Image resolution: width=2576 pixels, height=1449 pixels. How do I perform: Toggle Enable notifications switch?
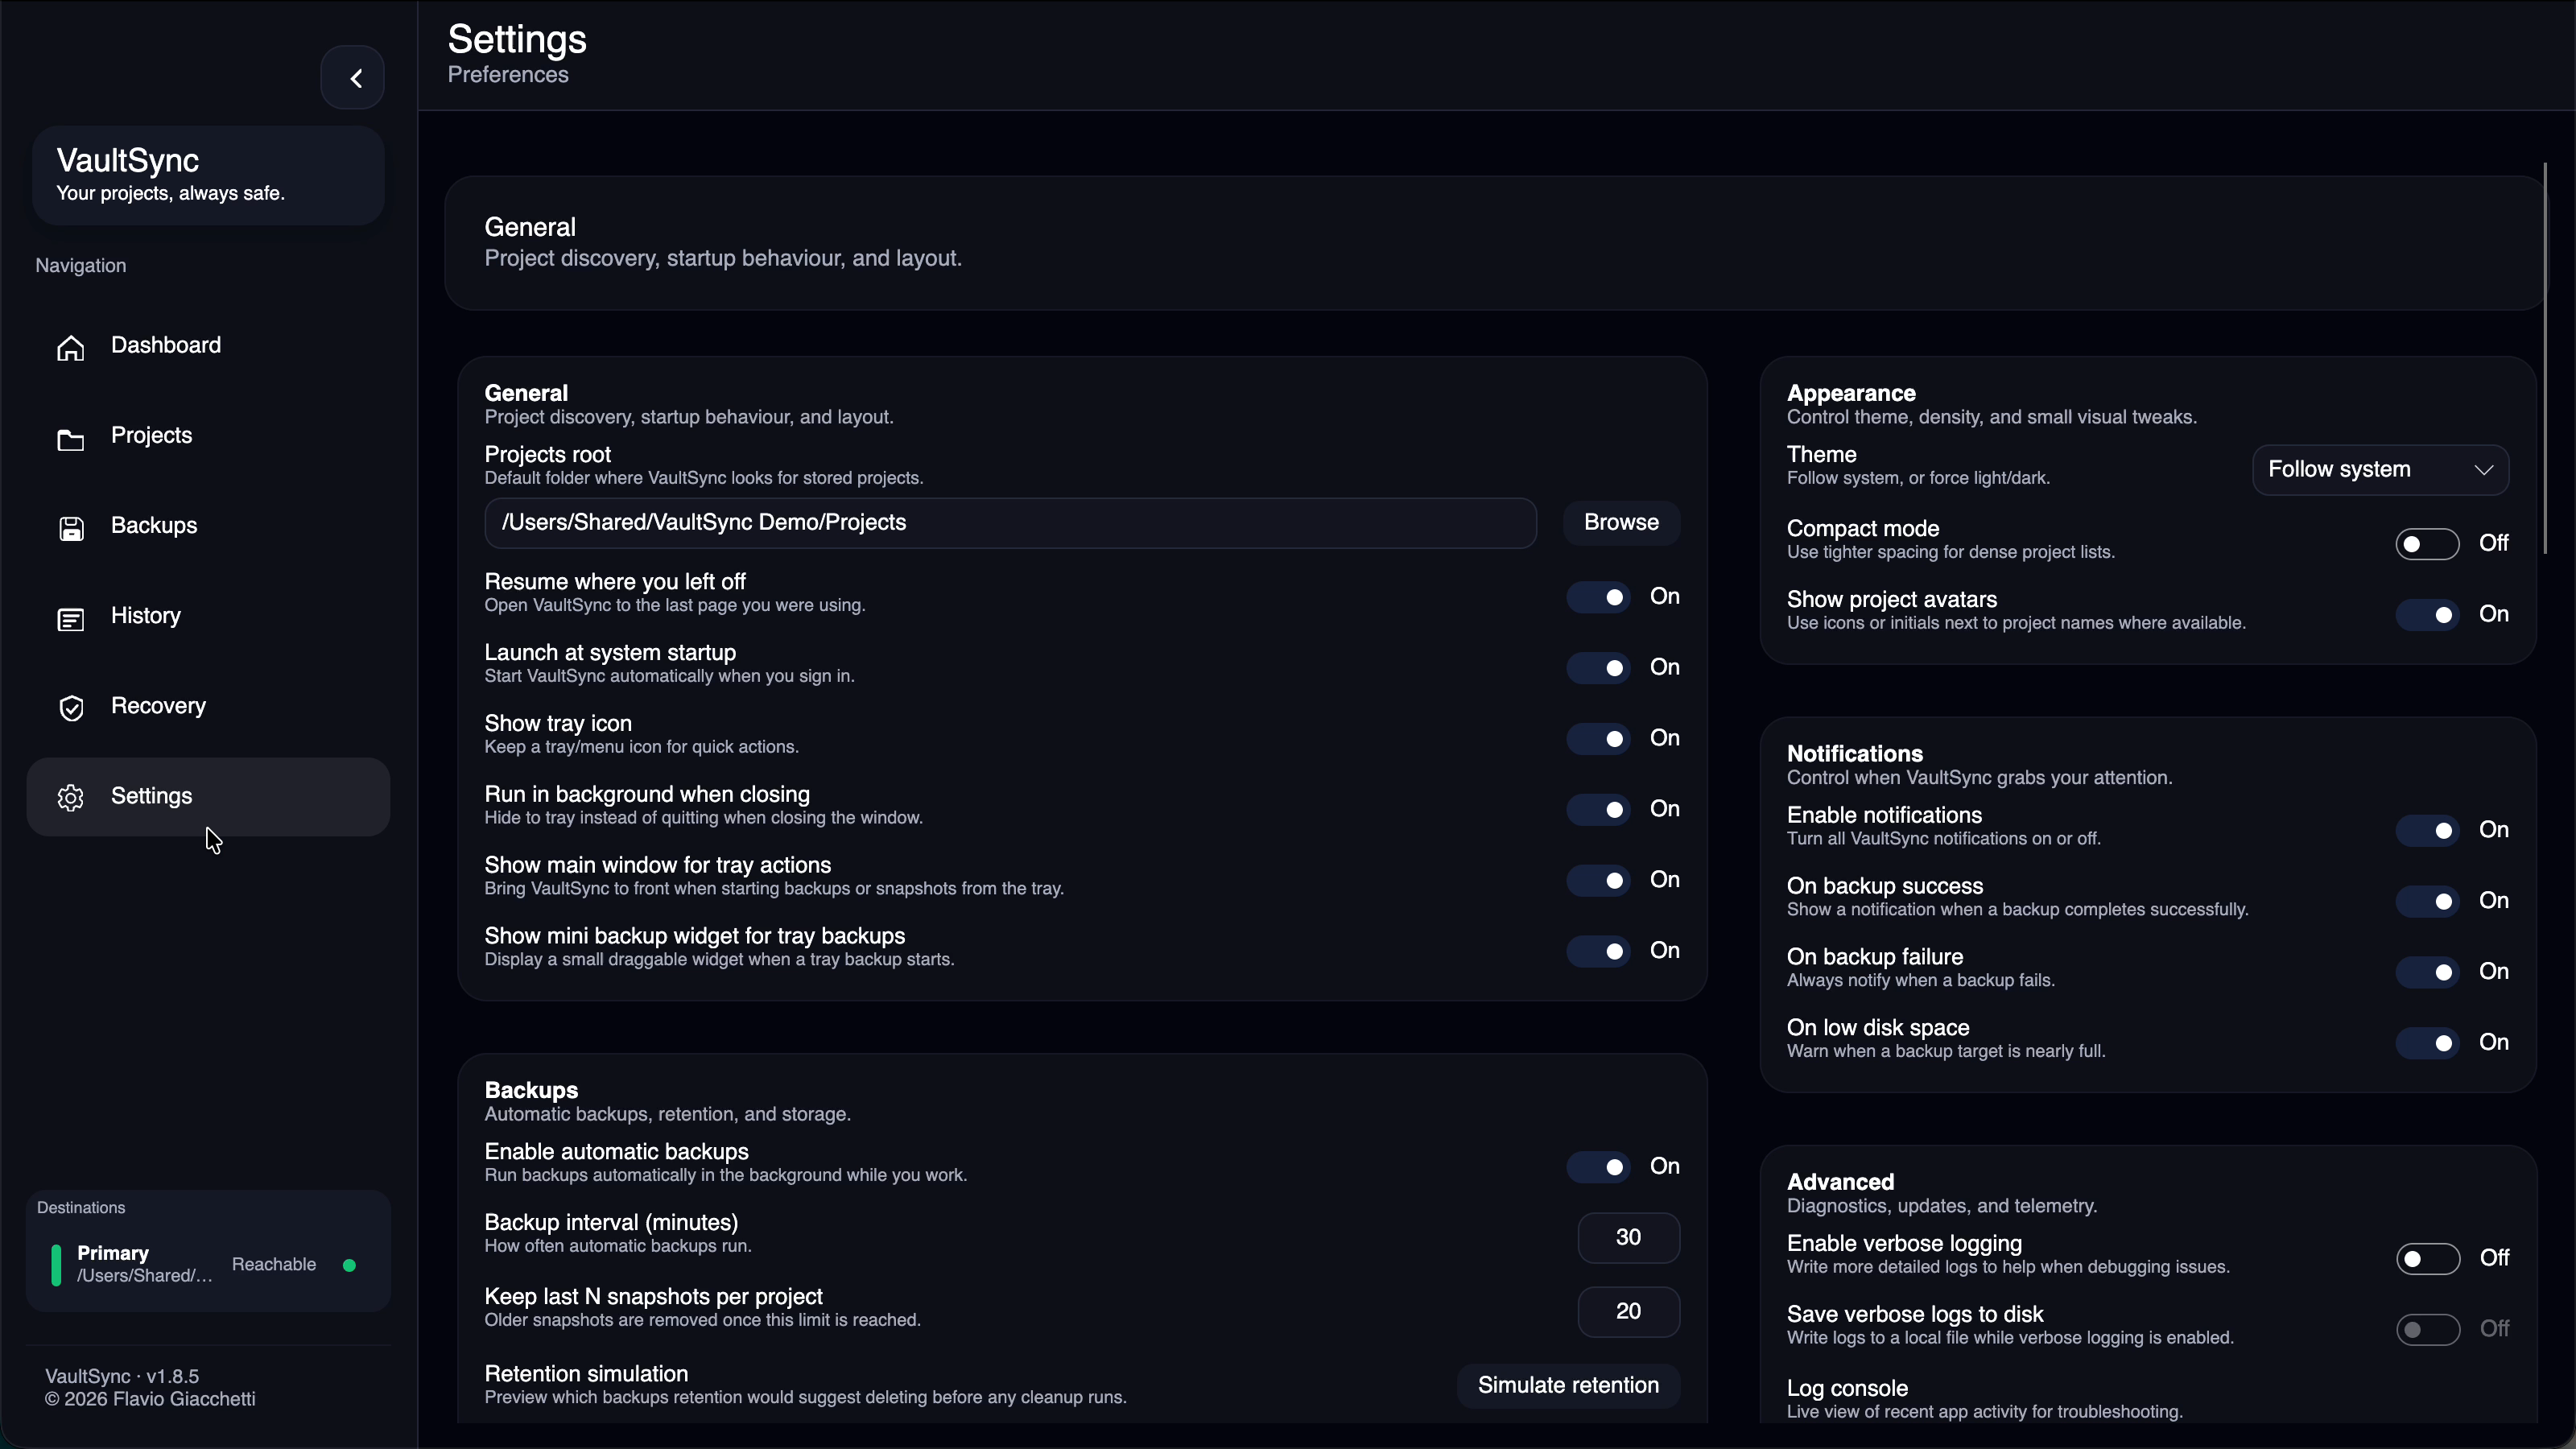click(2427, 831)
